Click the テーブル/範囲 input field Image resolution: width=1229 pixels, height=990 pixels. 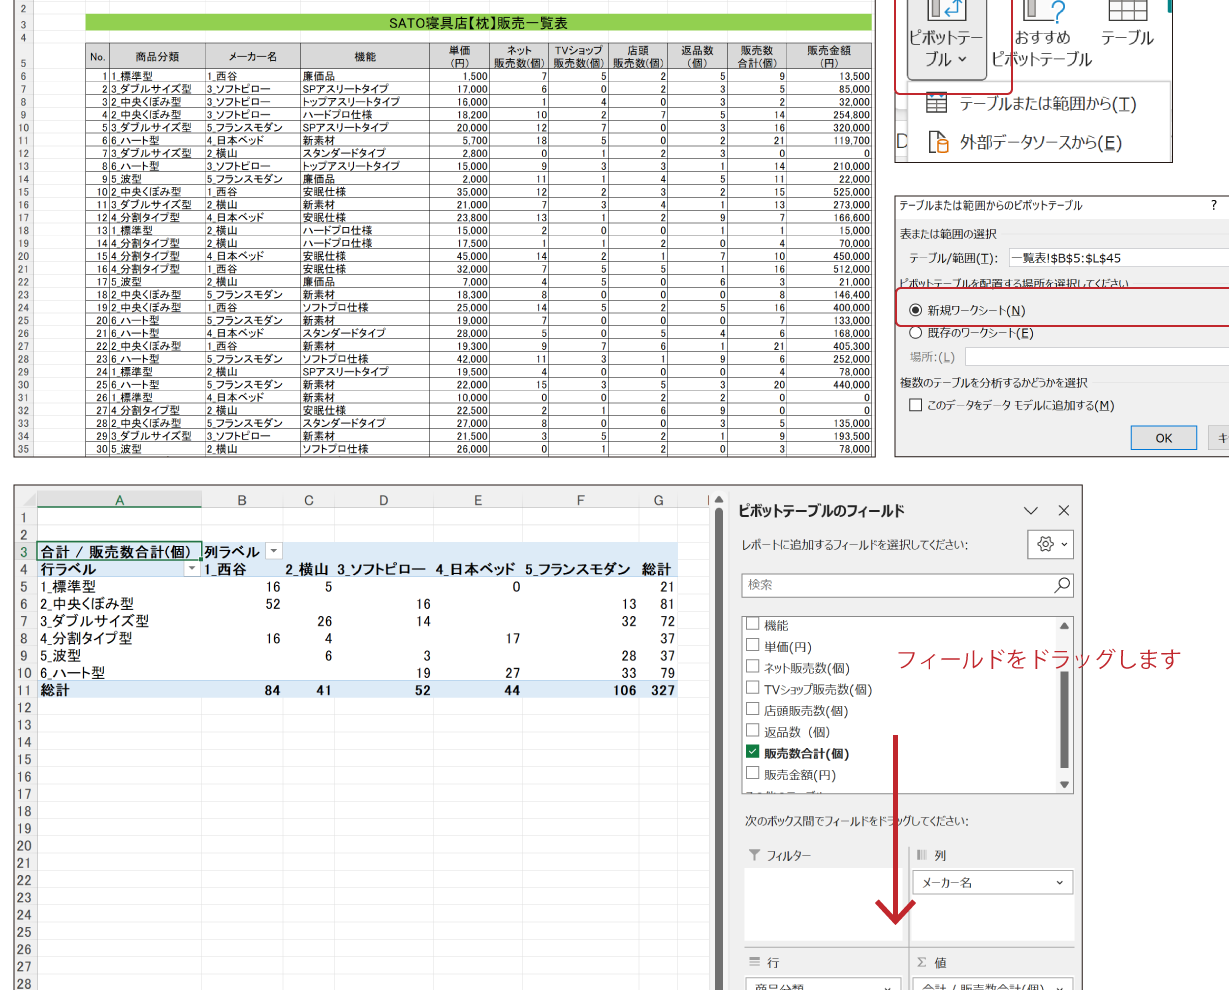tap(1118, 258)
